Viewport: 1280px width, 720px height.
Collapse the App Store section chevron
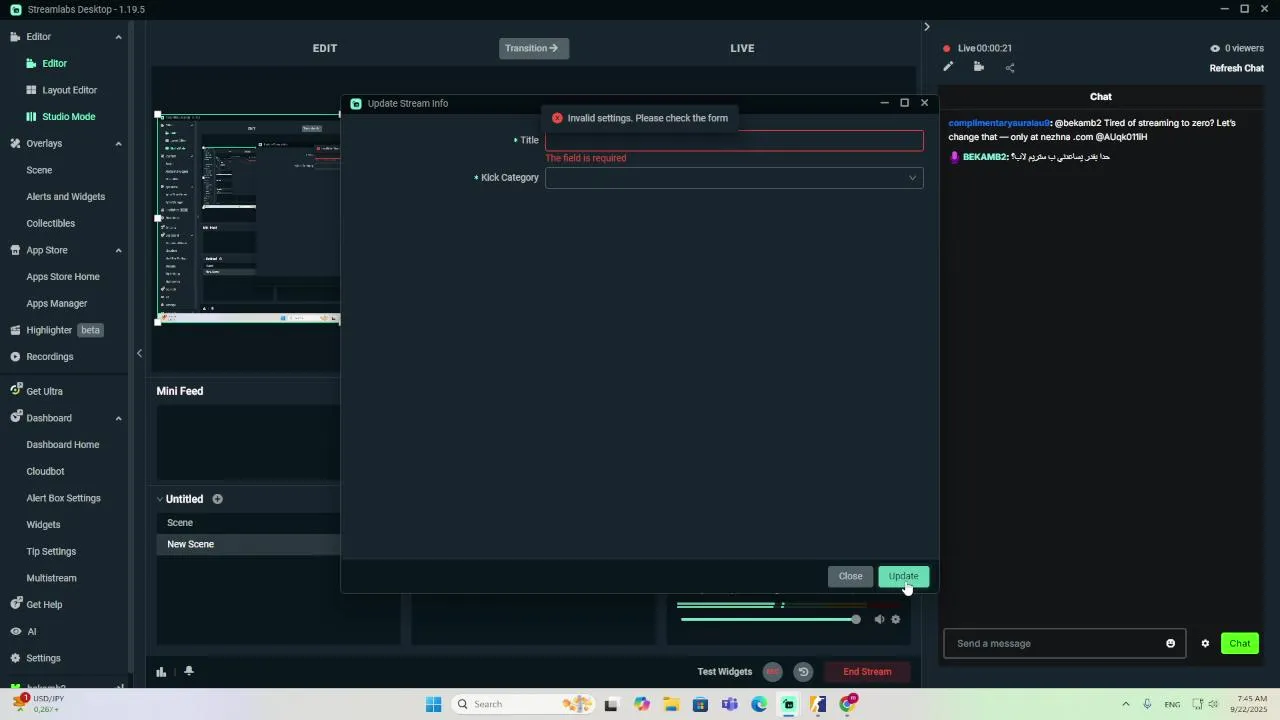[118, 250]
